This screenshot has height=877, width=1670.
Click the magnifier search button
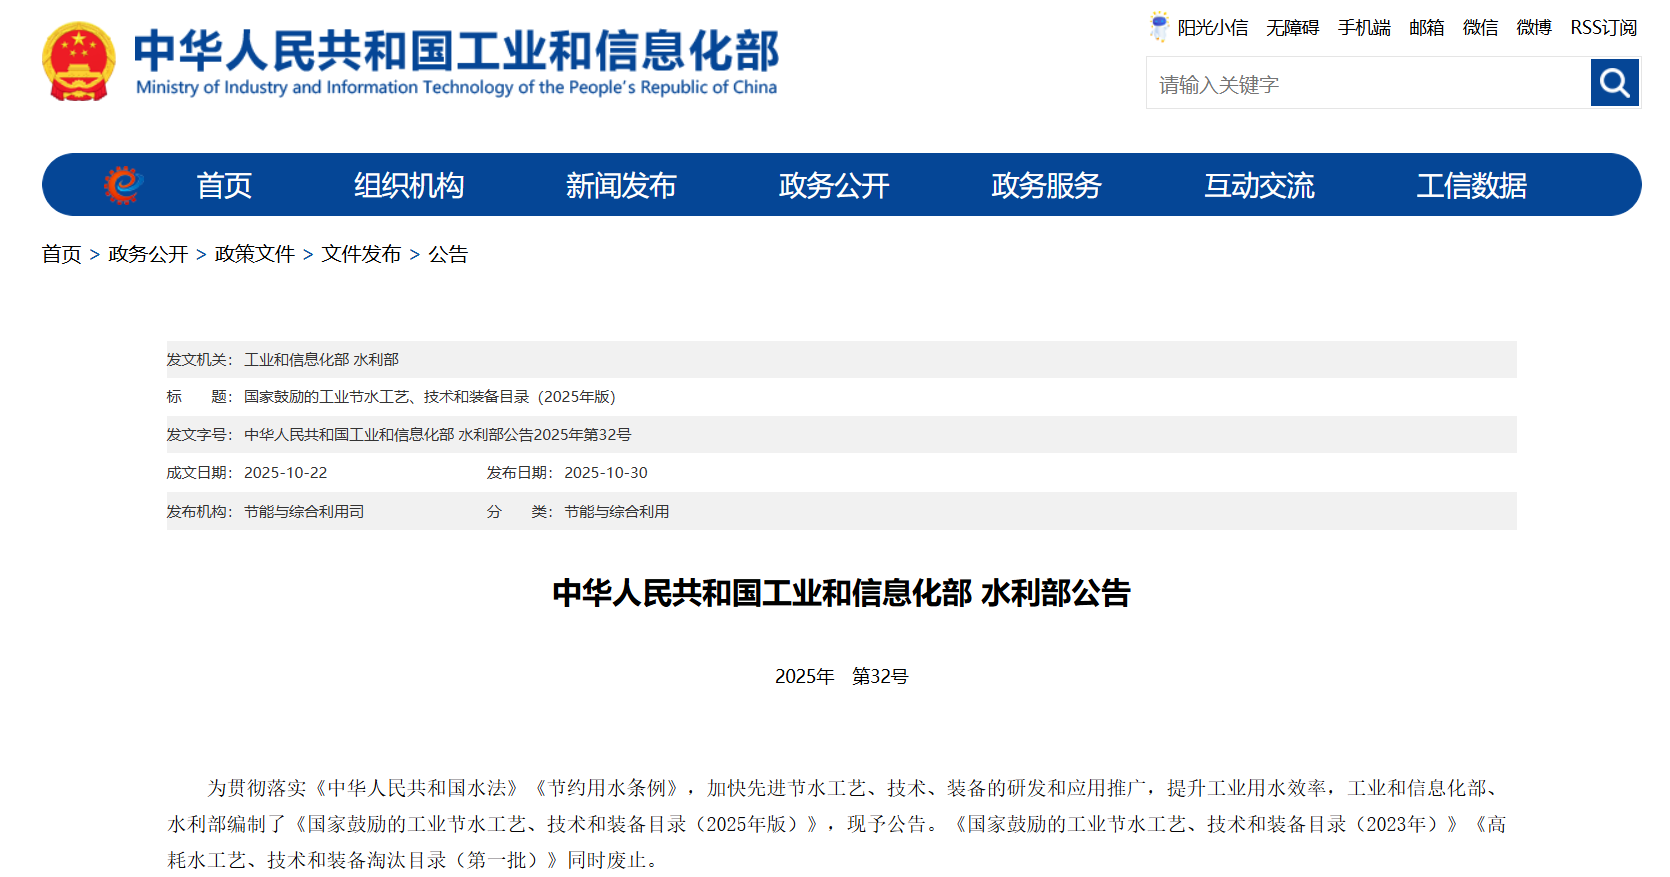click(x=1614, y=83)
